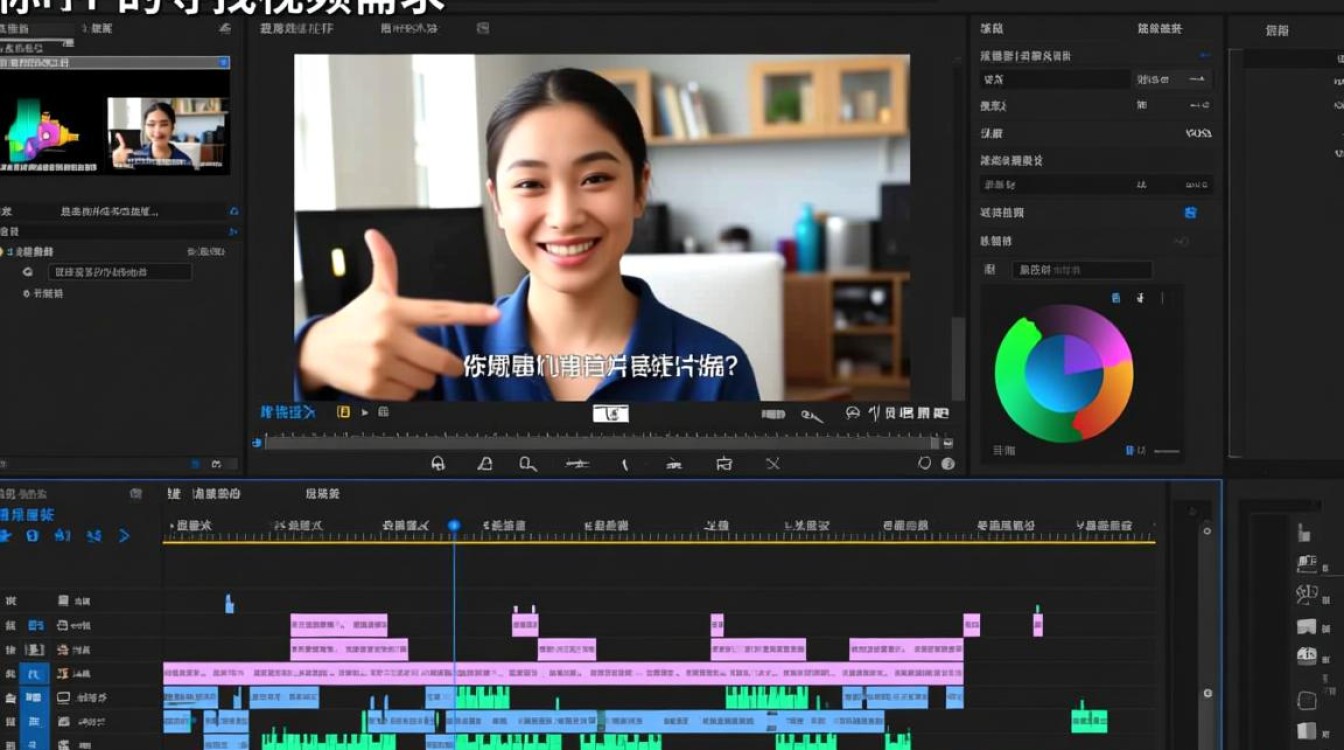The height and width of the screenshot is (750, 1344).
Task: Toggle the gray switch under the blue checkbox
Action: (1181, 241)
